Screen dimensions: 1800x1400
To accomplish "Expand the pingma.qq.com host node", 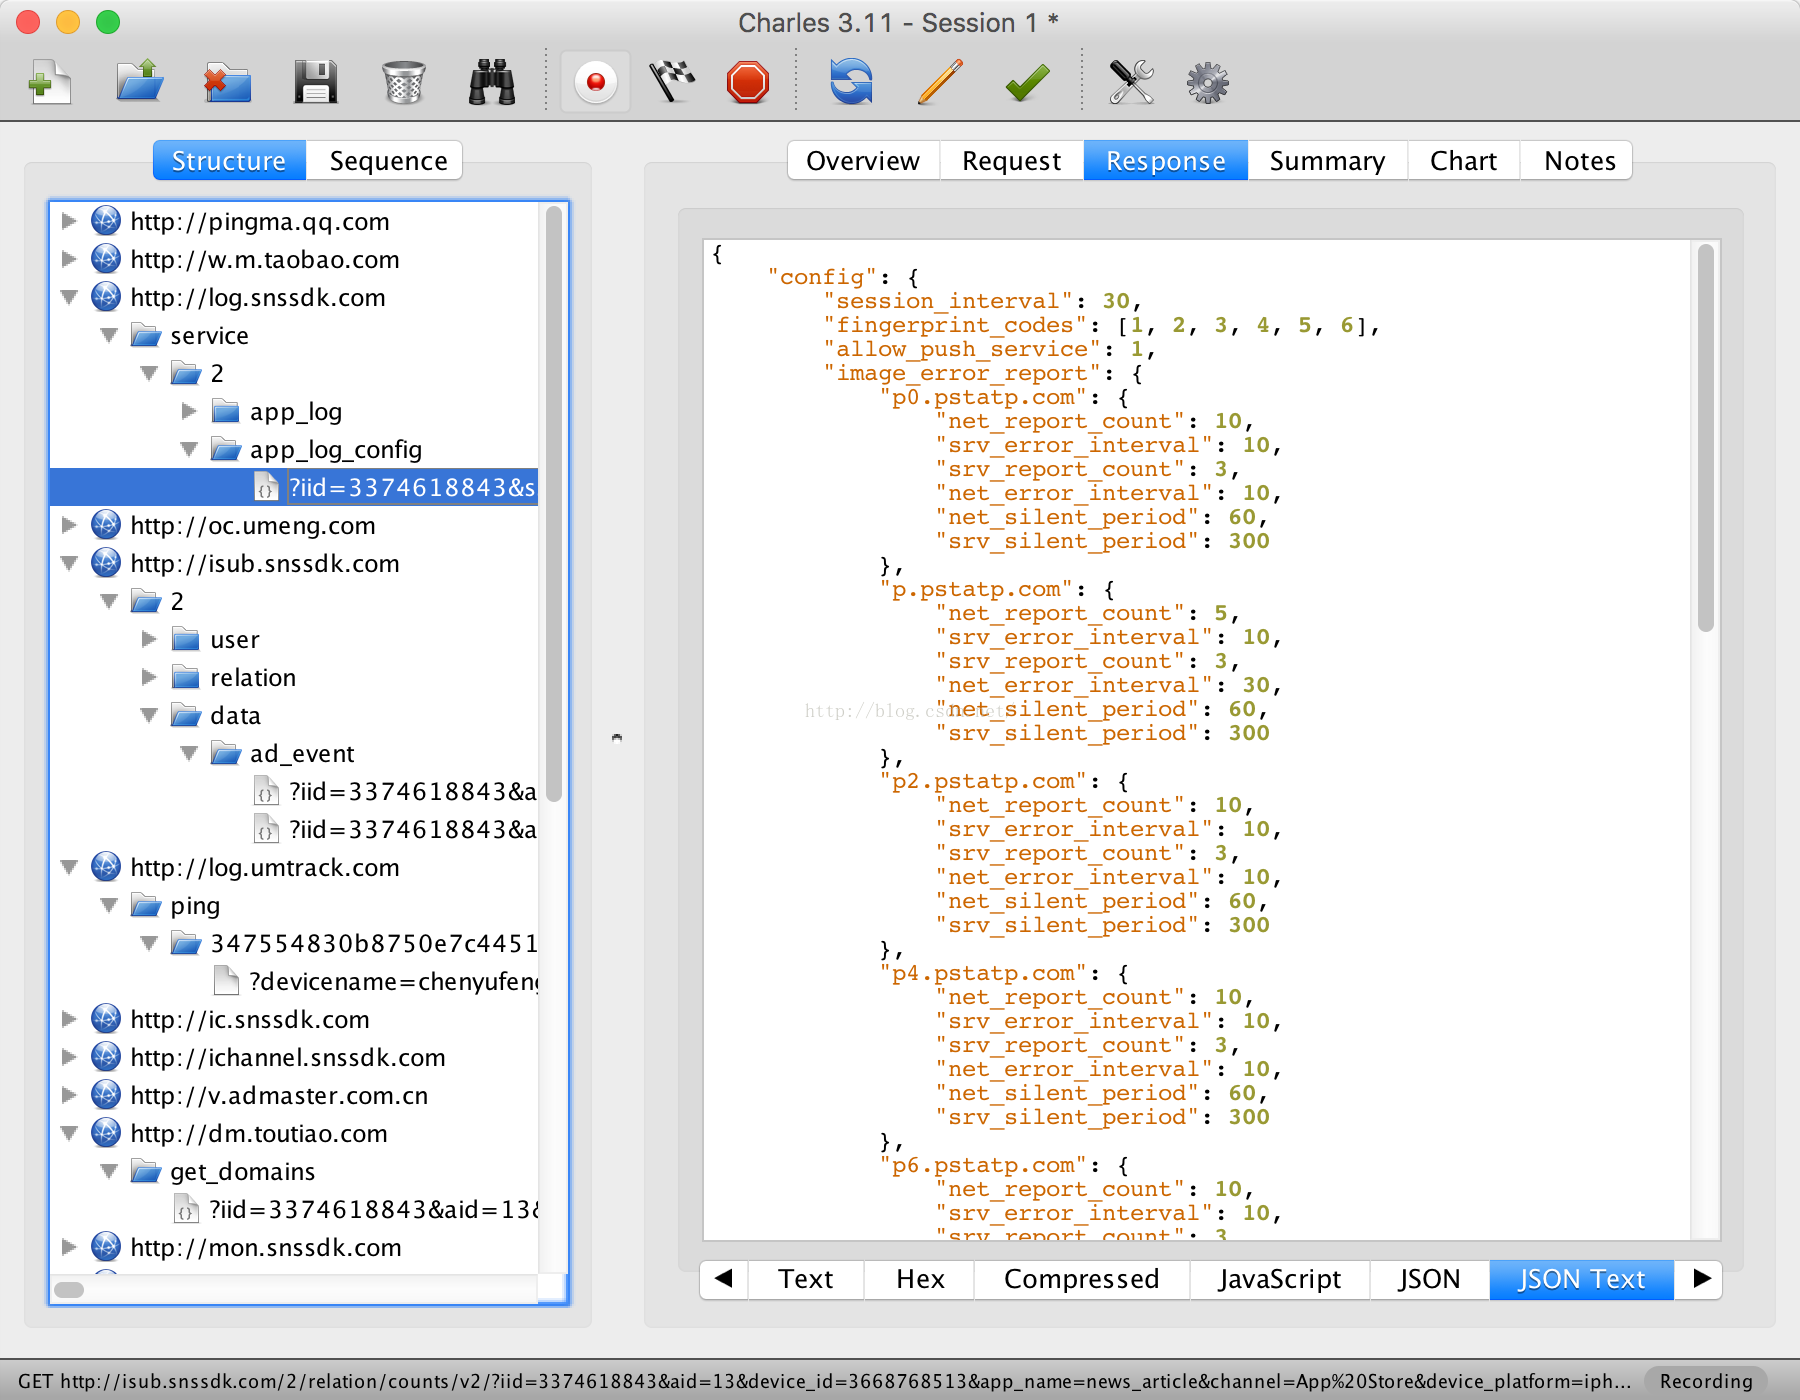I will pyautogui.click(x=69, y=221).
